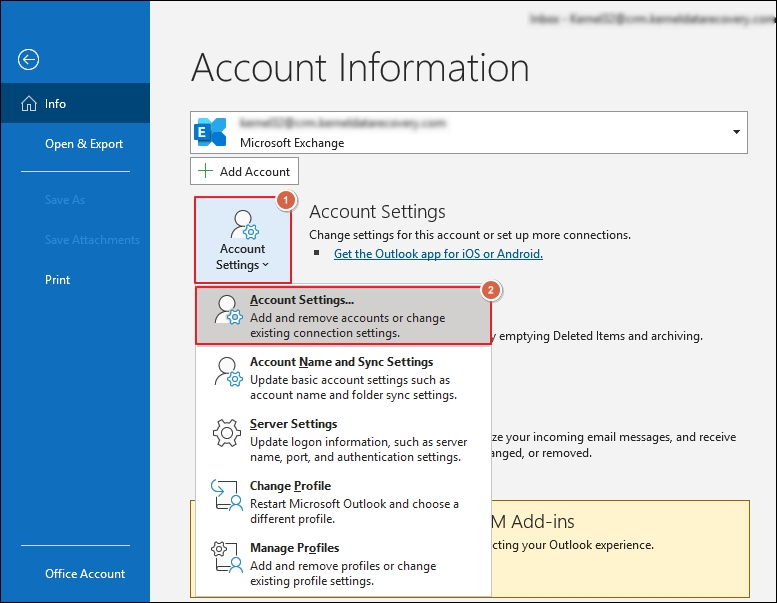Click the Add Account button

tap(244, 171)
